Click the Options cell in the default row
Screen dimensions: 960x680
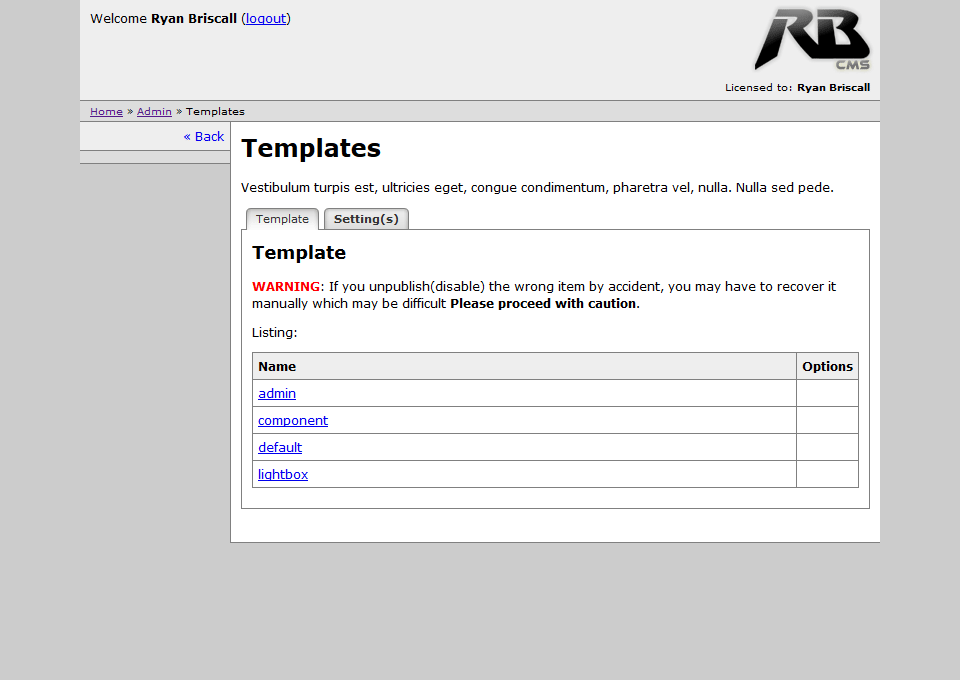(x=827, y=448)
